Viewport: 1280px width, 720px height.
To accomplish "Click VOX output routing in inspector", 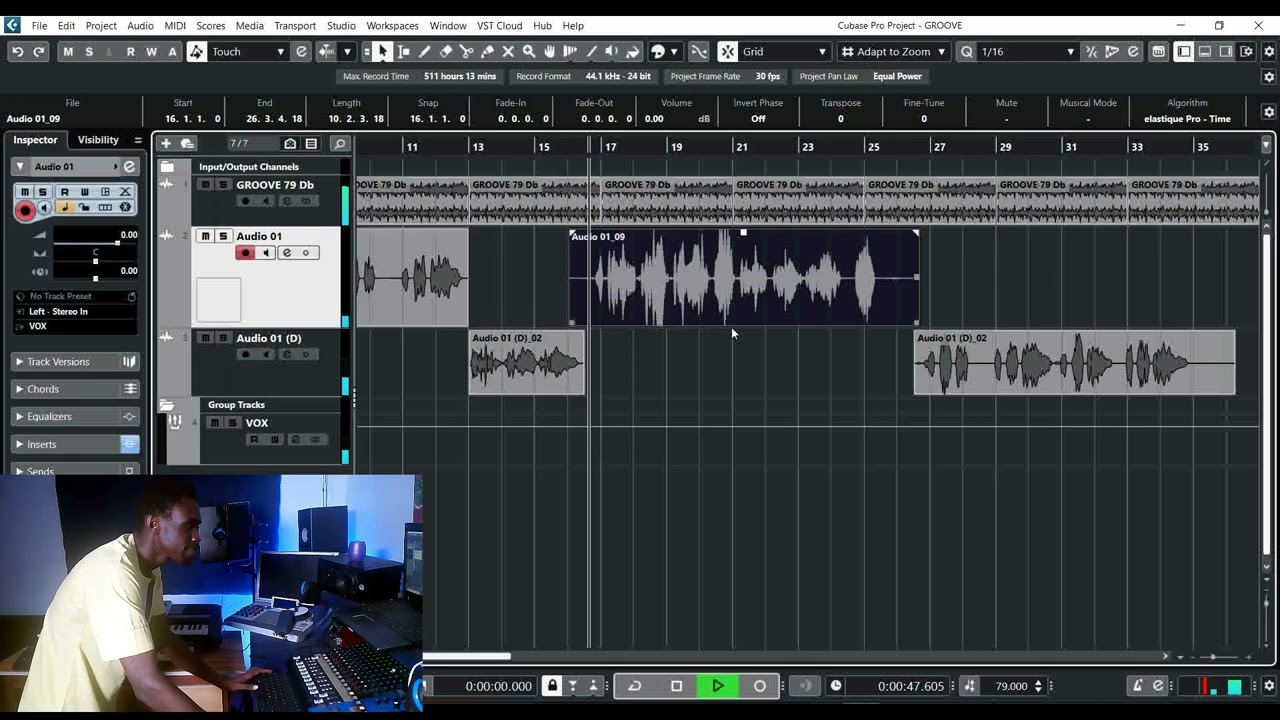I will [x=75, y=326].
